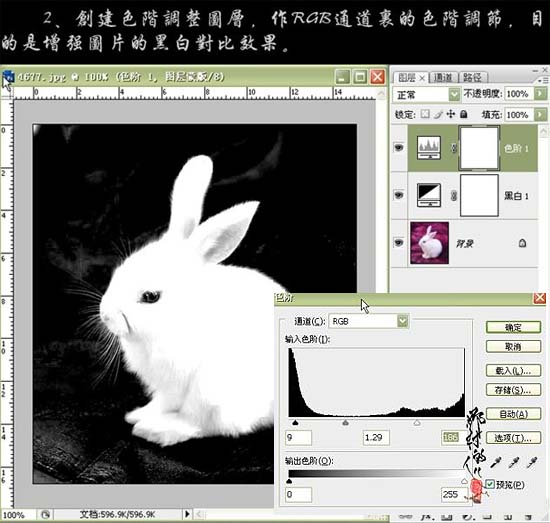This screenshot has width=550, height=523.
Task: Open the 通道(C) RGB channel dropdown
Action: click(x=403, y=321)
